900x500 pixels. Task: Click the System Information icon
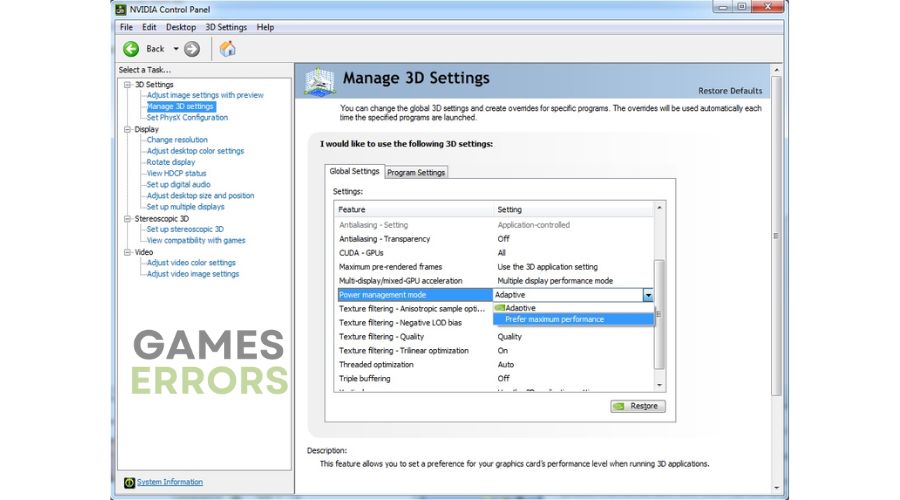[x=129, y=482]
